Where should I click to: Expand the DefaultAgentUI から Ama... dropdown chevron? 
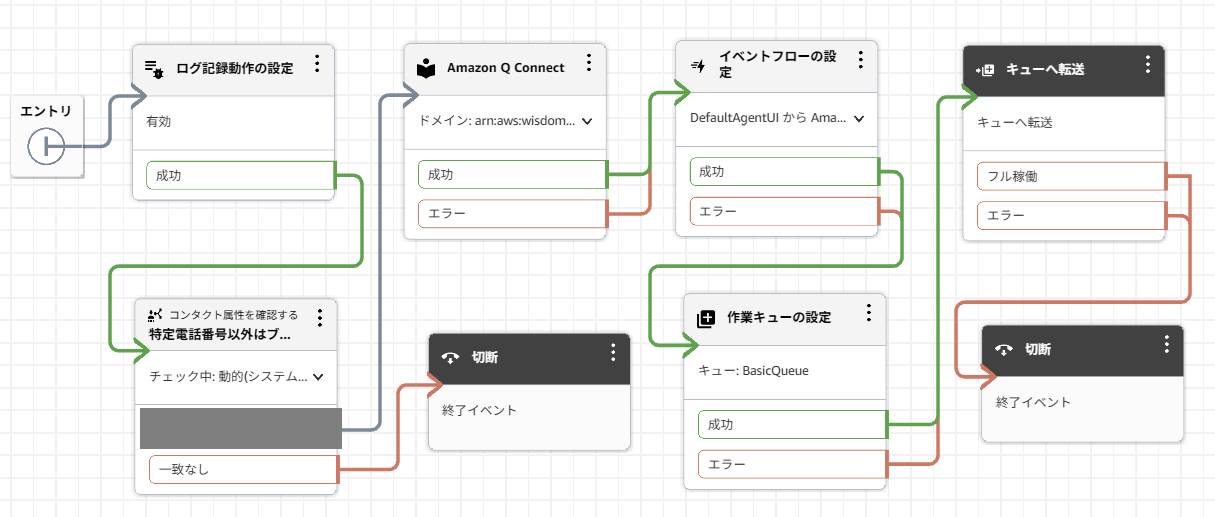click(x=859, y=118)
